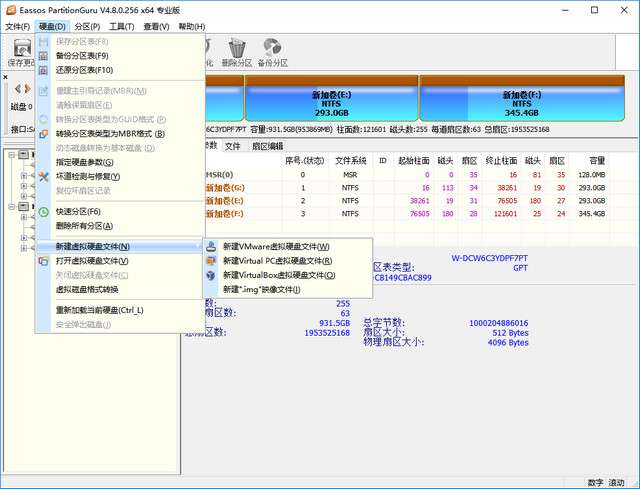The width and height of the screenshot is (640, 489).
Task: Click the 终止柱面 column header
Action: 501,161
